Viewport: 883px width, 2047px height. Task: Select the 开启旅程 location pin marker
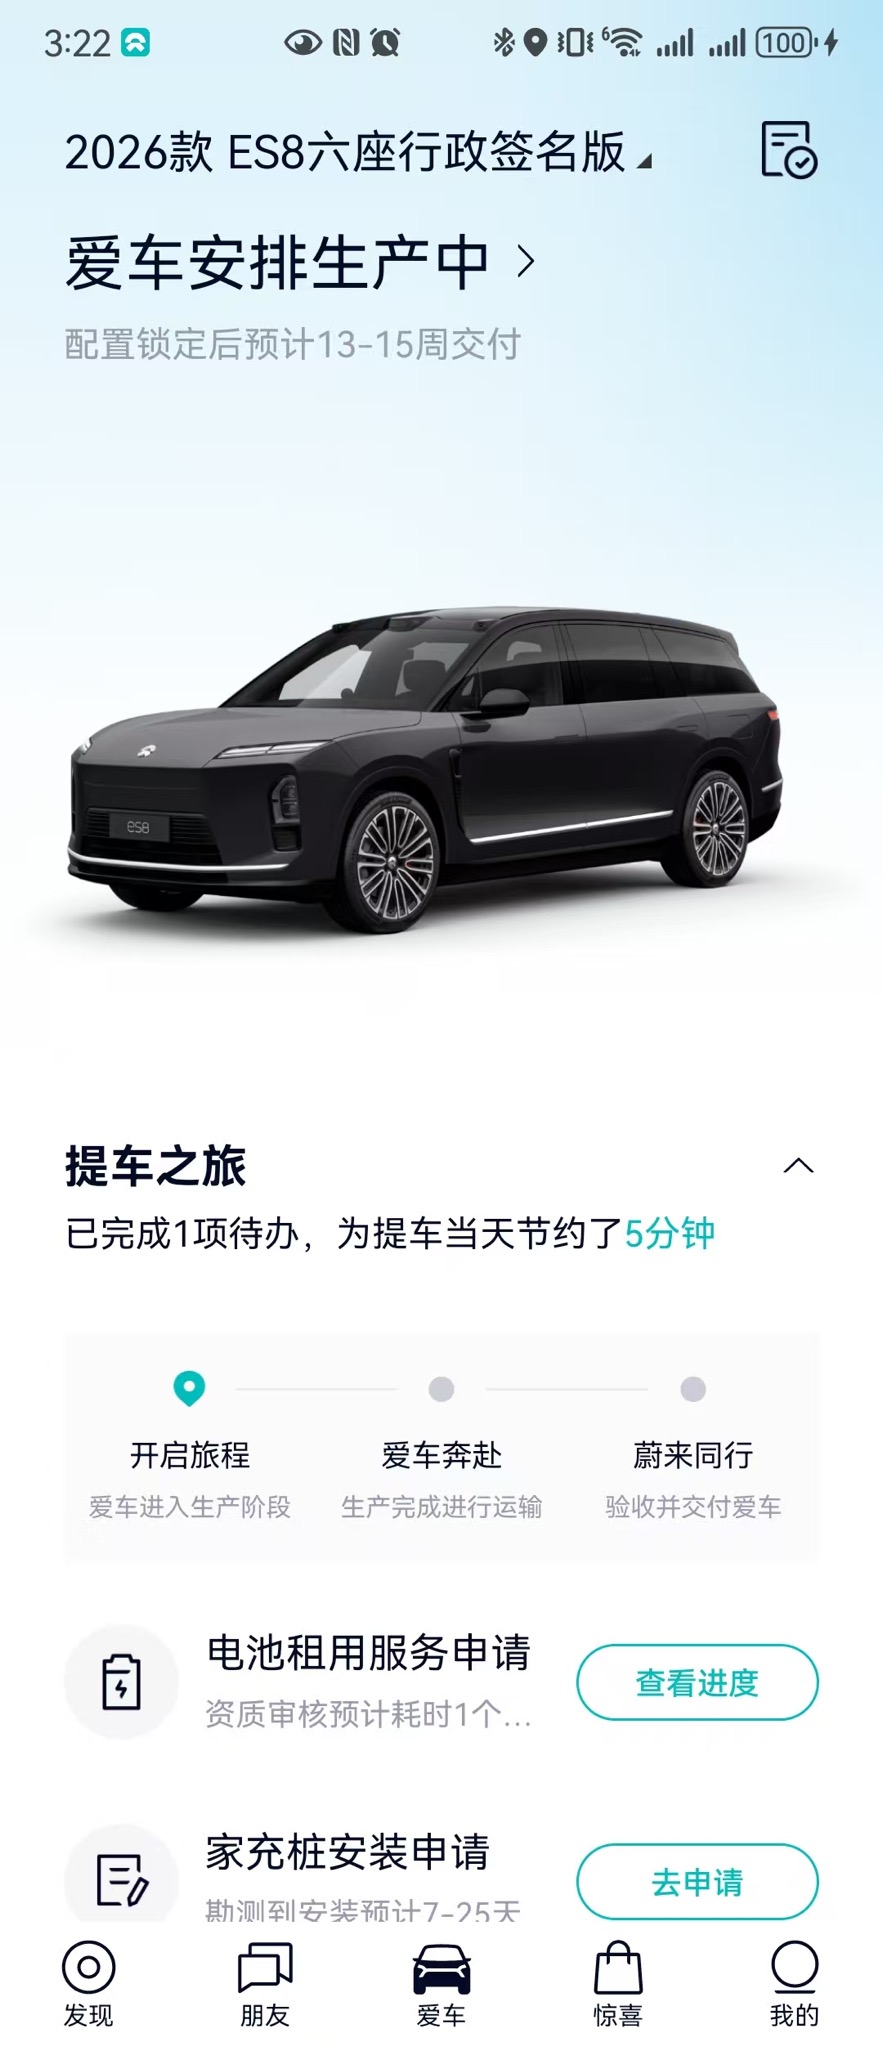point(189,1388)
